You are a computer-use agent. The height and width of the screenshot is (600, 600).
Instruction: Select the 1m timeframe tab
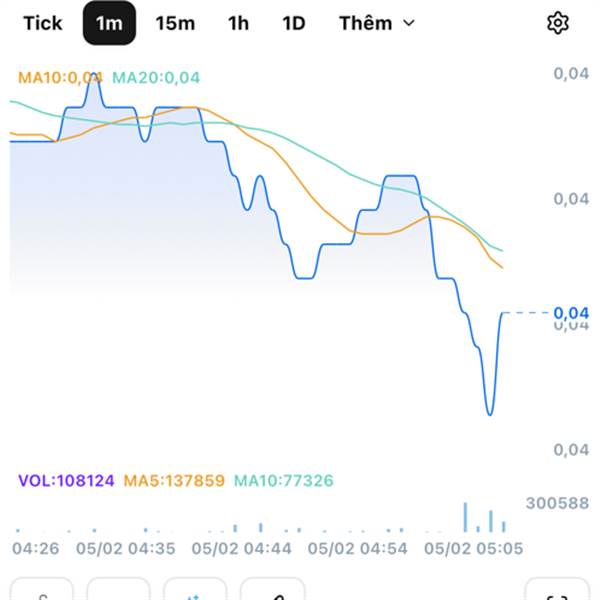pos(109,23)
